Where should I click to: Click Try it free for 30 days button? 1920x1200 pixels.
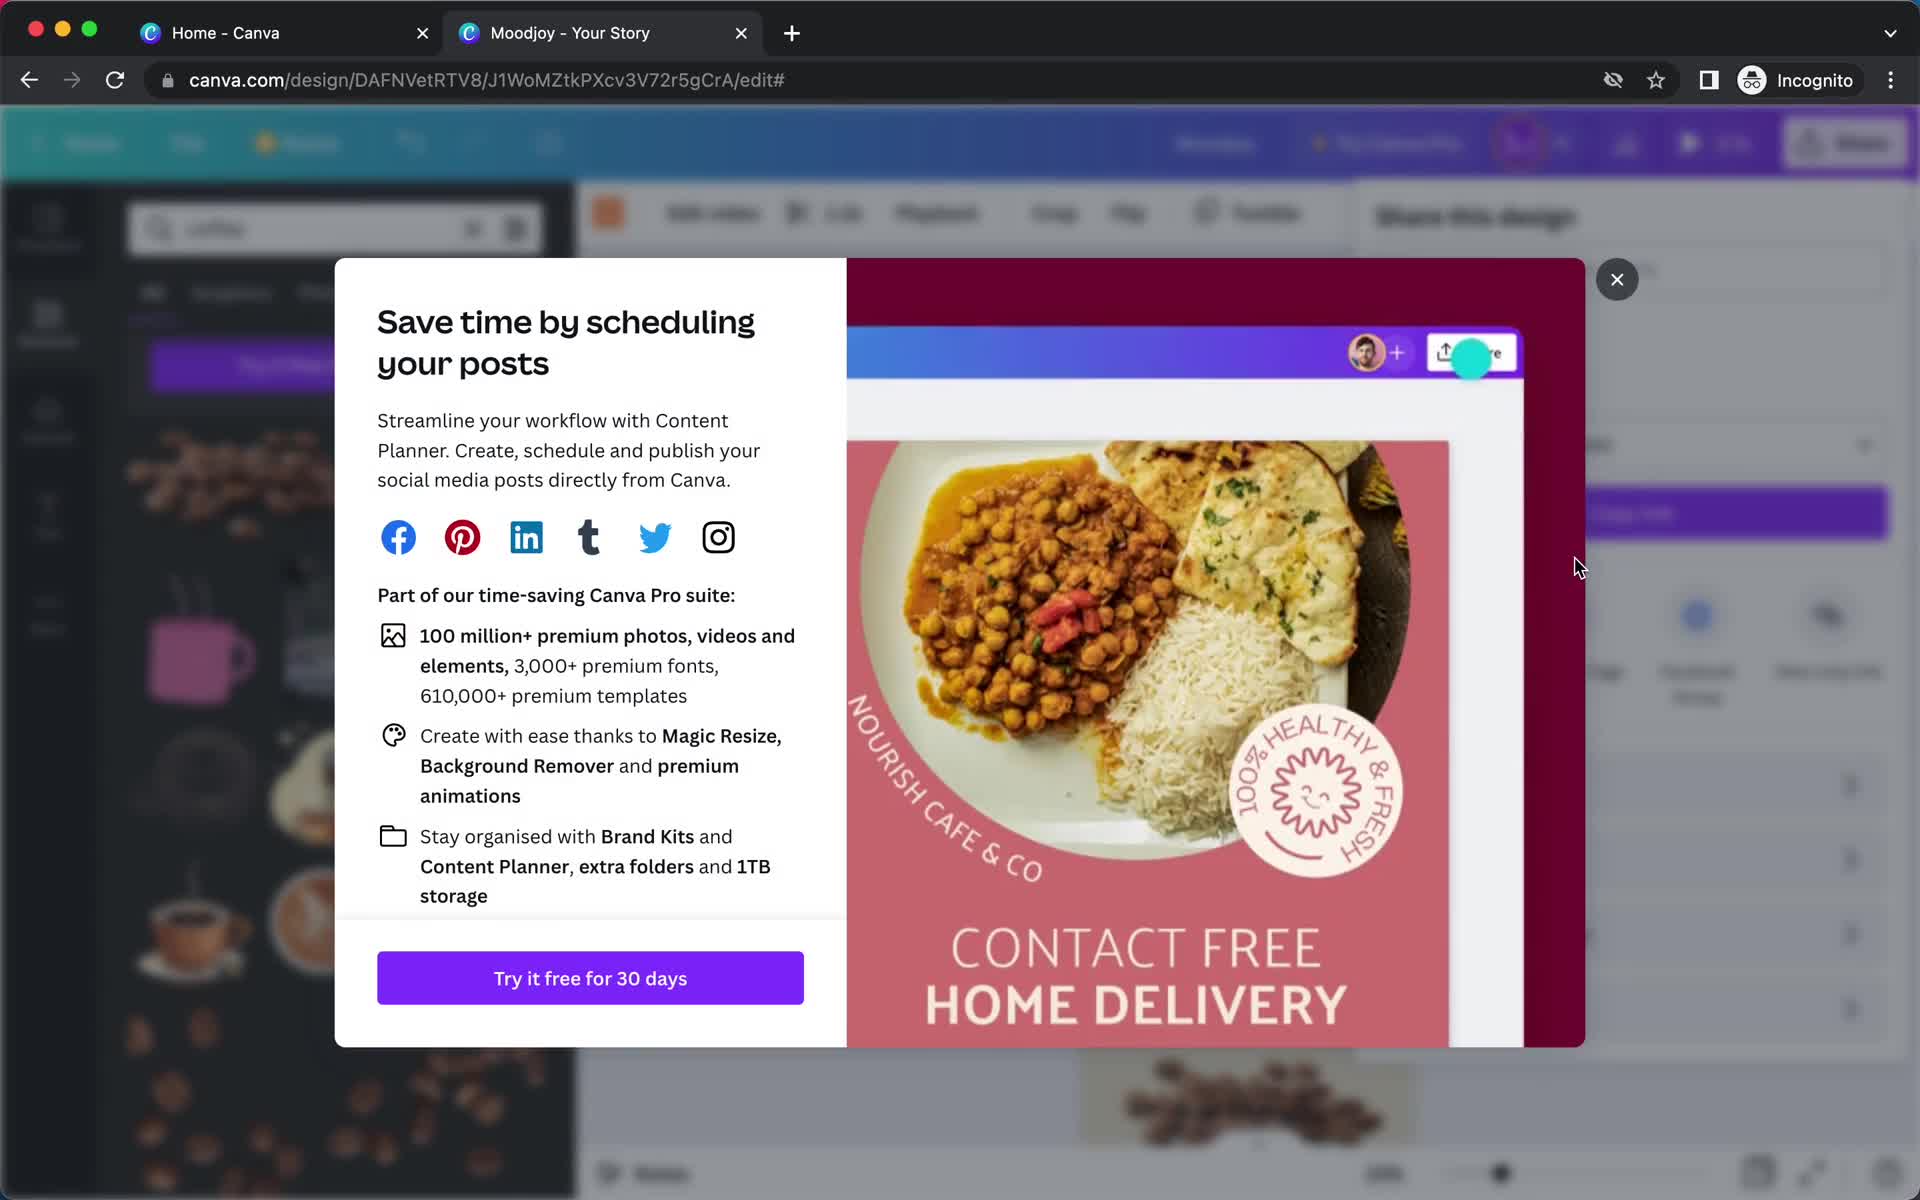coord(590,977)
